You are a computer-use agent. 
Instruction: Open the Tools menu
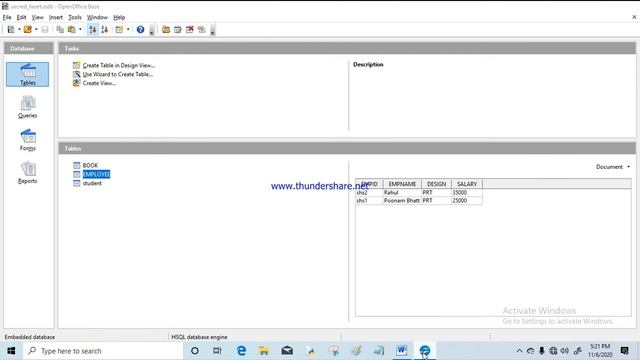coord(75,17)
